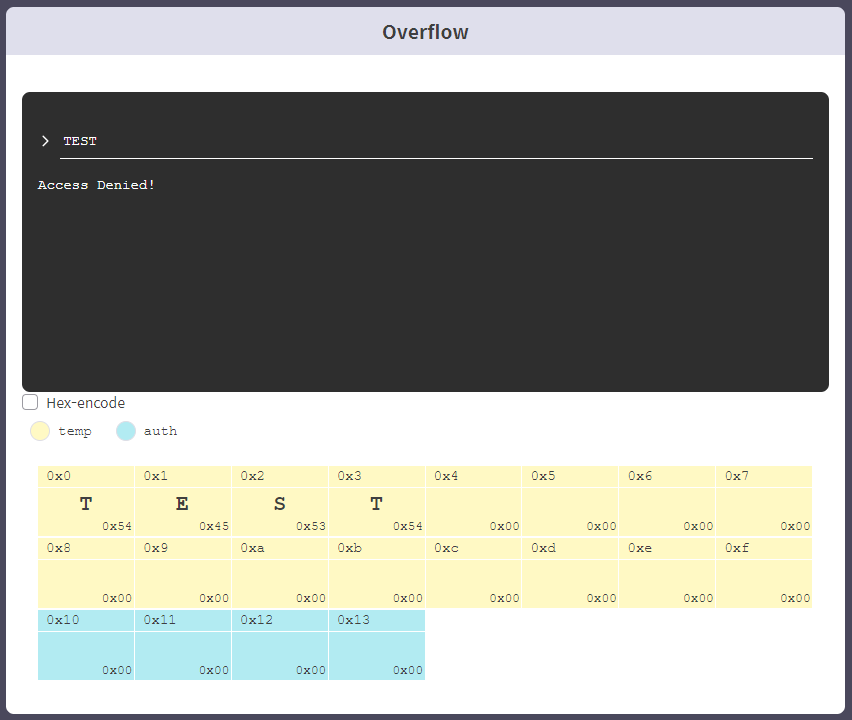Screen dimensions: 852x720
Task: Click the 0x6 address label
Action: (640, 476)
